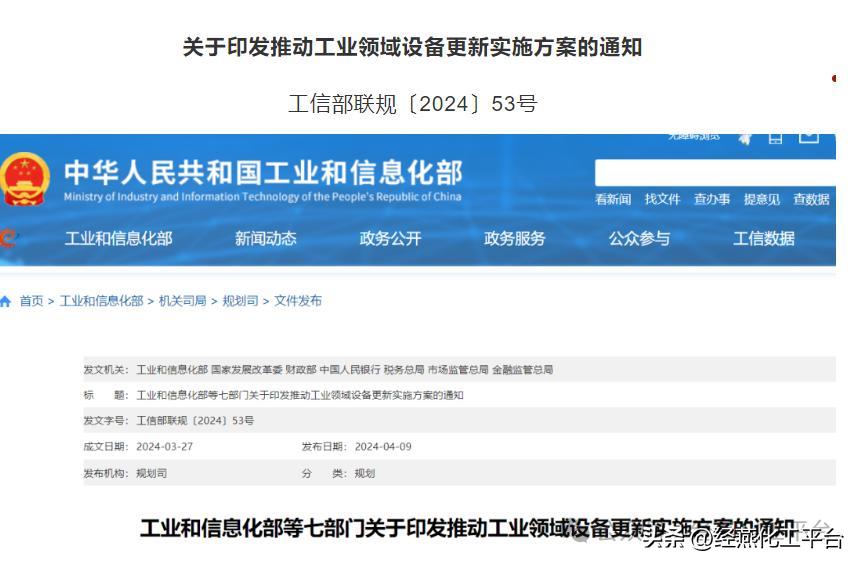
Task: Click the 发文机关 issuing agencies row
Action: point(460,370)
